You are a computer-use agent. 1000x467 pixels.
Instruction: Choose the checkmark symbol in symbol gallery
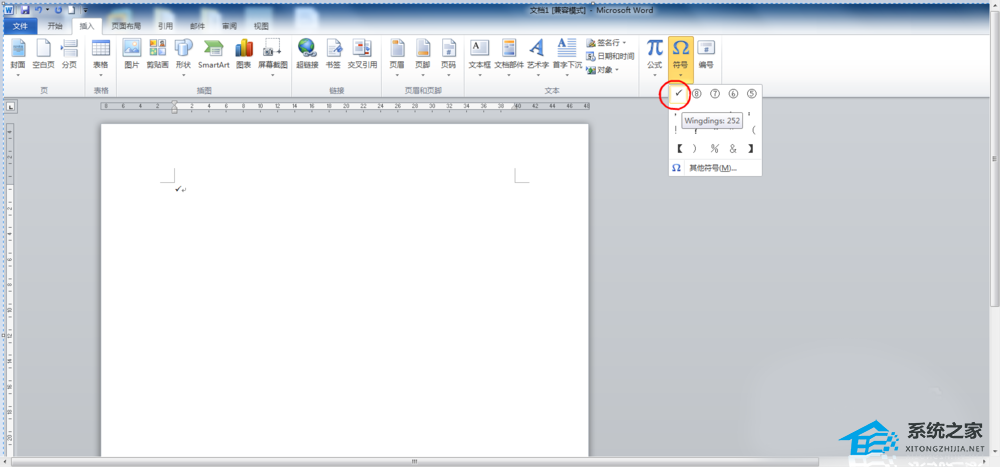click(679, 94)
